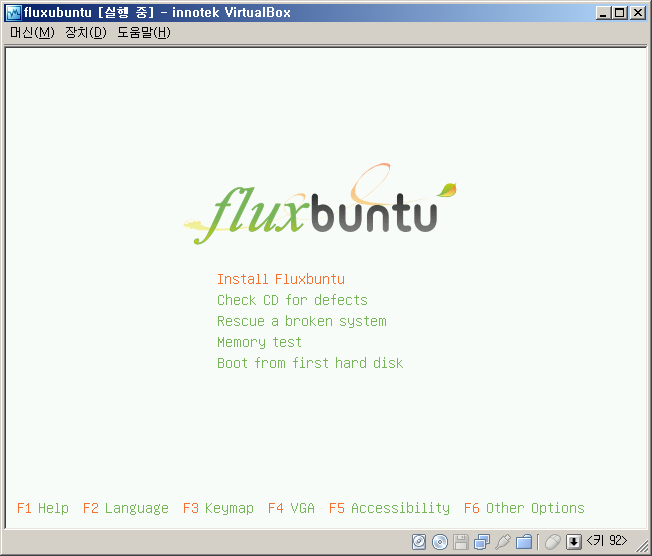Click F2 Language option
This screenshot has width=652, height=556.
coord(126,508)
